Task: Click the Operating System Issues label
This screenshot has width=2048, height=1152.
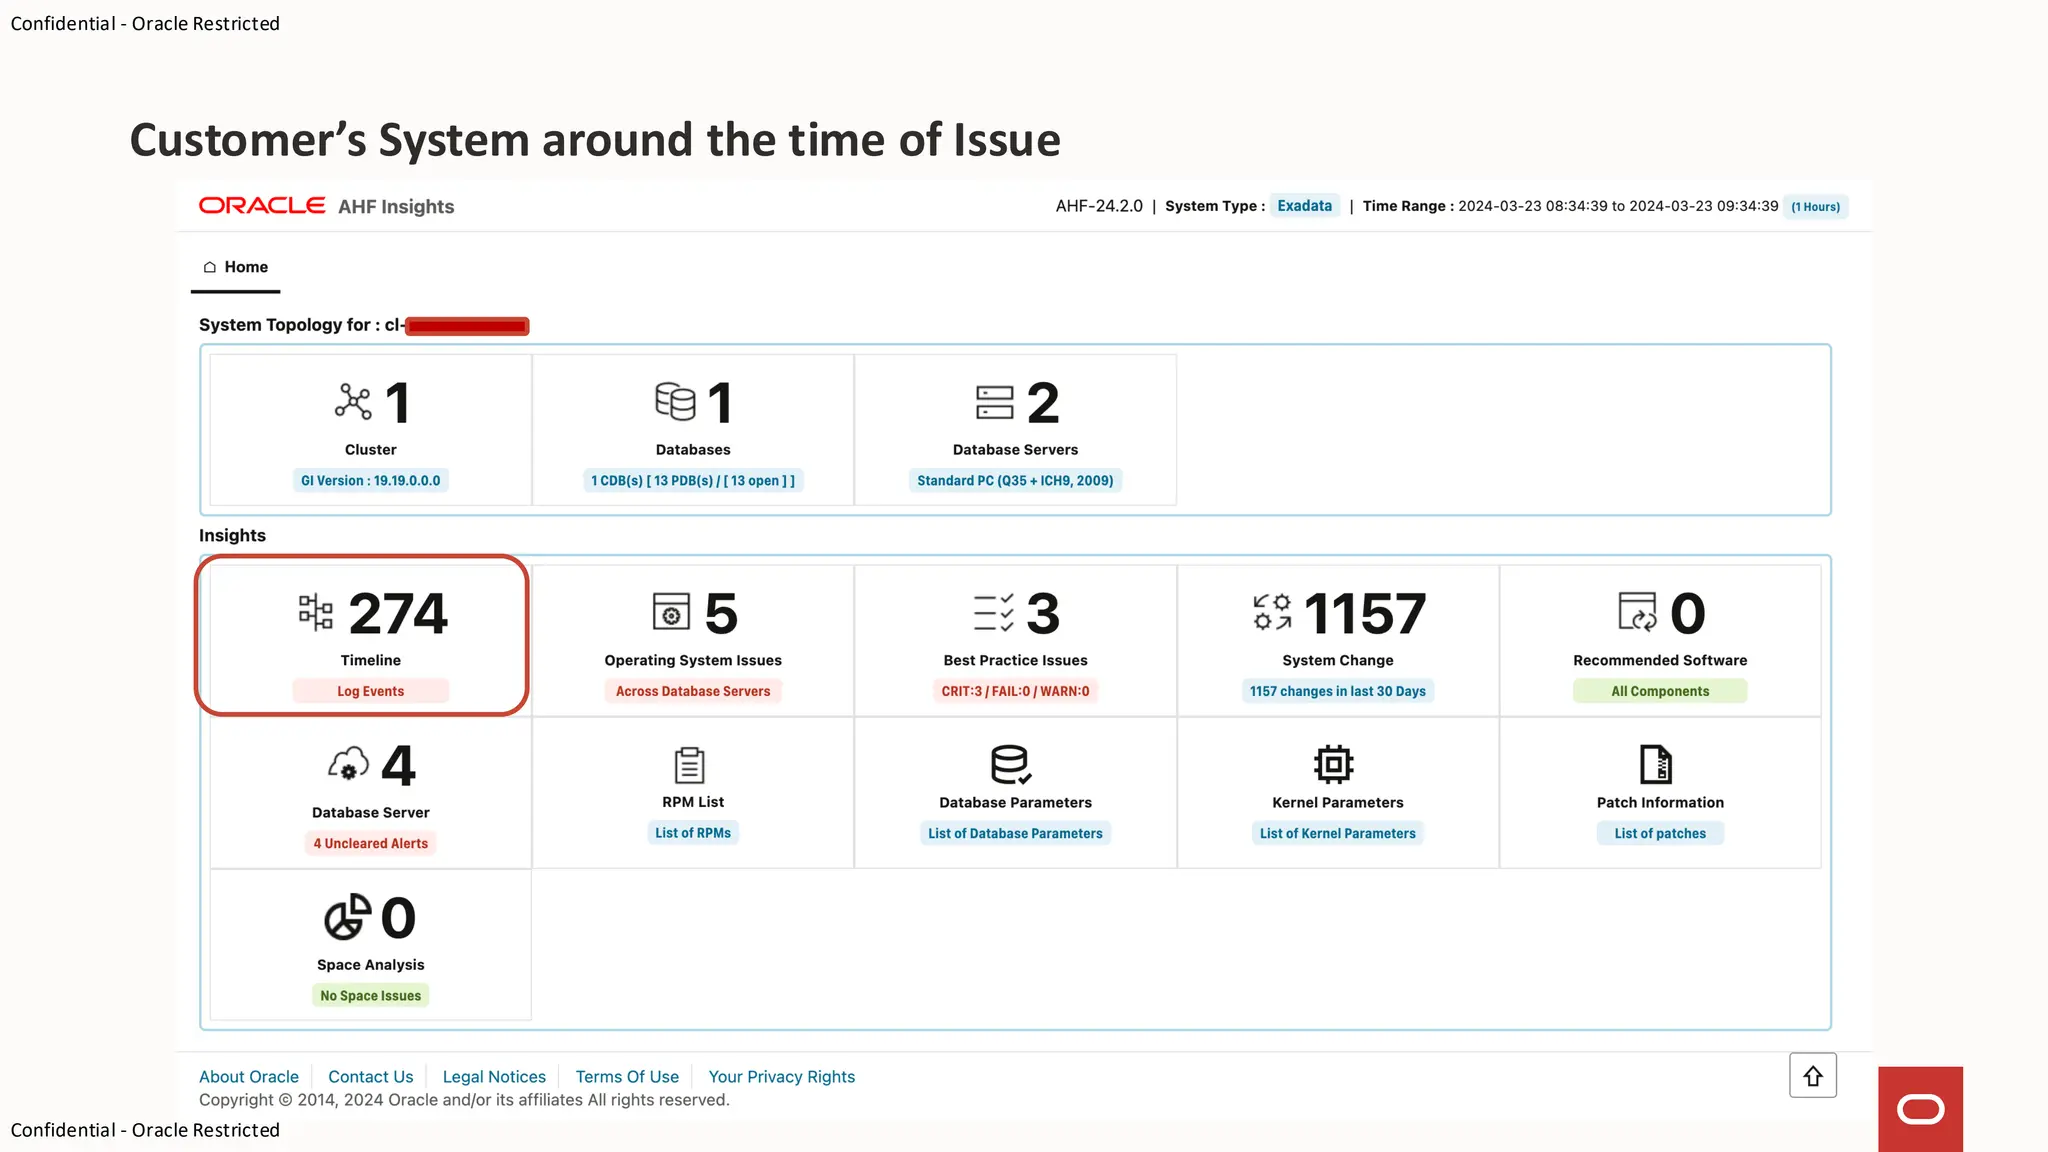Action: (693, 660)
